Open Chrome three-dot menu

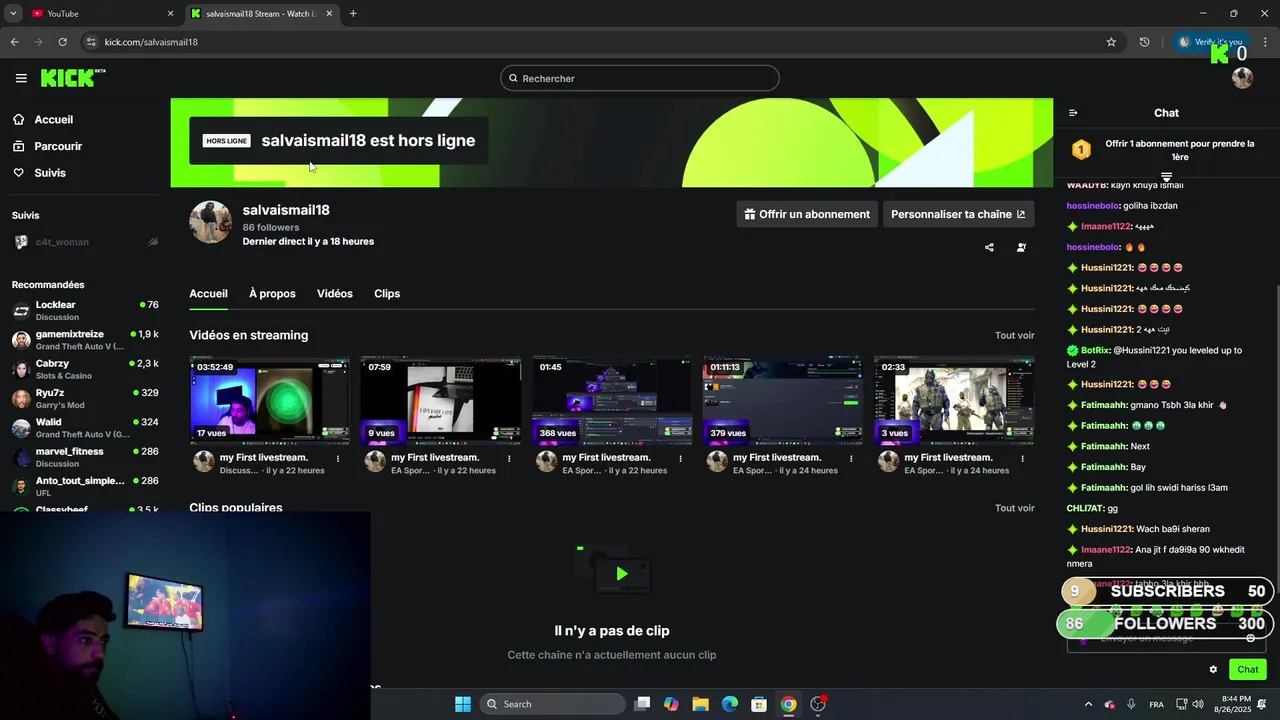1265,42
